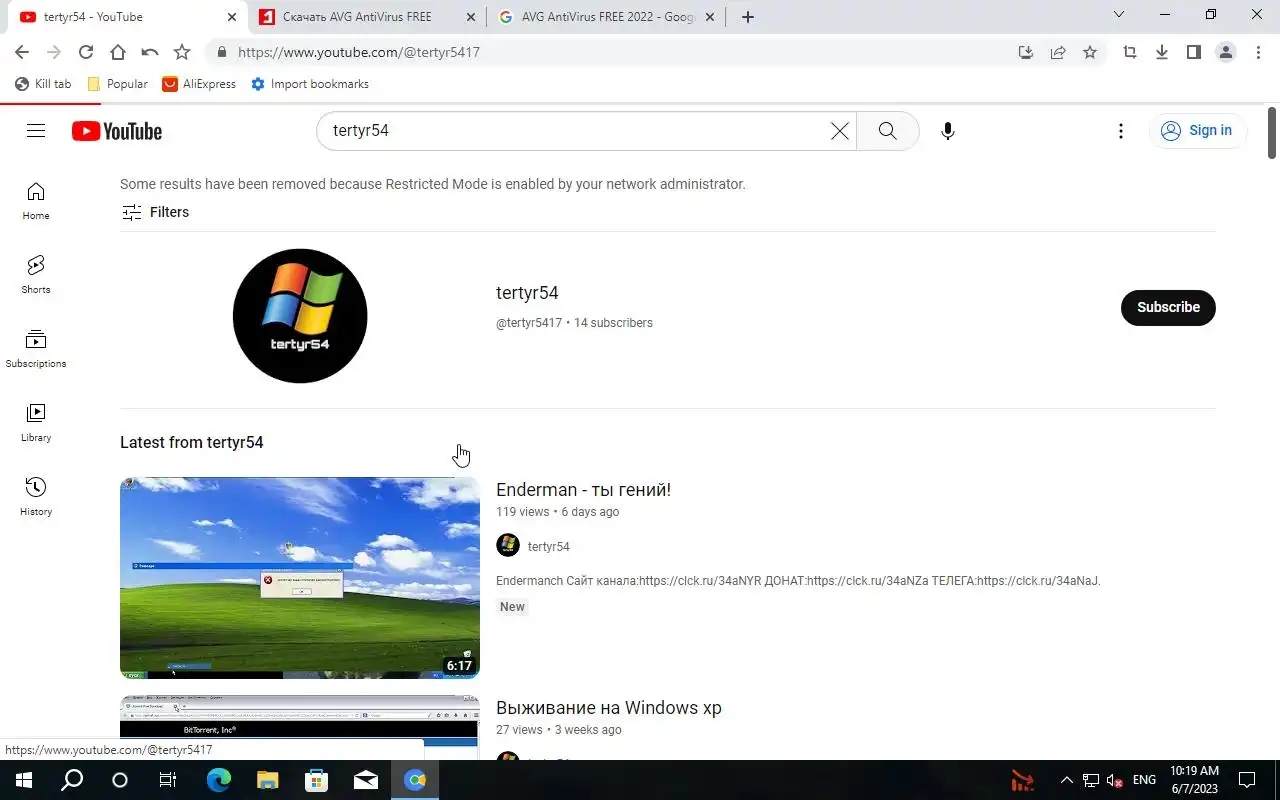Toggle the browser side panel
1280x800 pixels.
click(x=1194, y=52)
